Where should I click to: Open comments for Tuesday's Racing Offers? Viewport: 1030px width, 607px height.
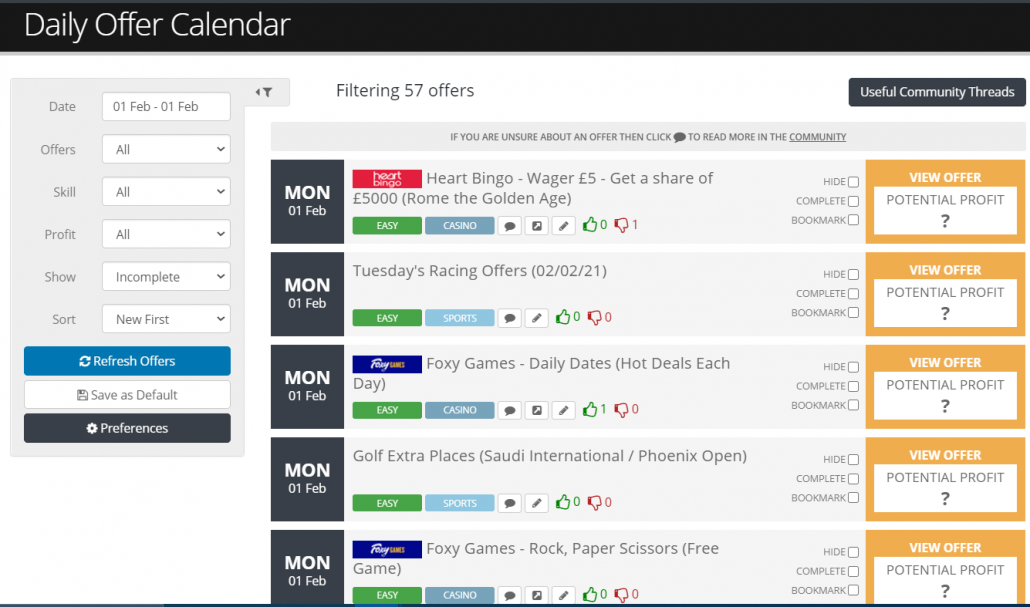point(510,319)
